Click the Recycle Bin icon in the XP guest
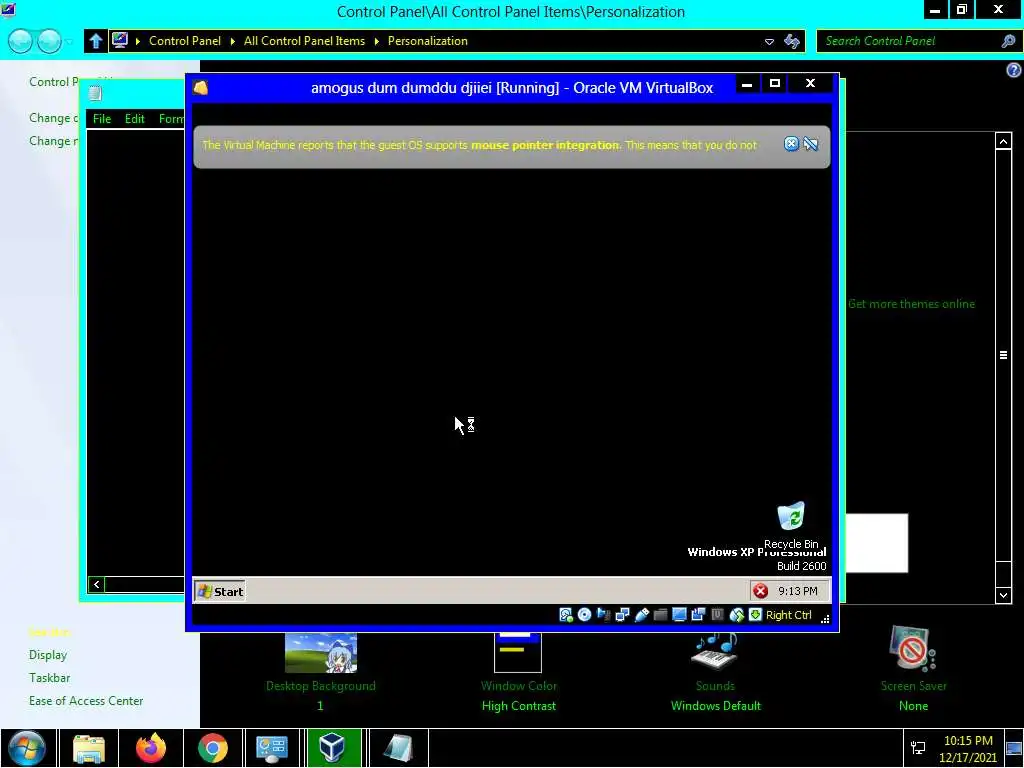This screenshot has height=768, width=1024. click(791, 517)
